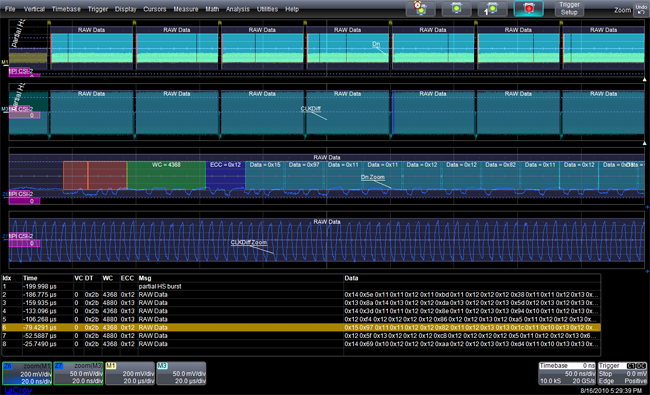Click the CLKDiff Zoom trace label
Screen dimensions: 650x395
pyautogui.click(x=249, y=242)
